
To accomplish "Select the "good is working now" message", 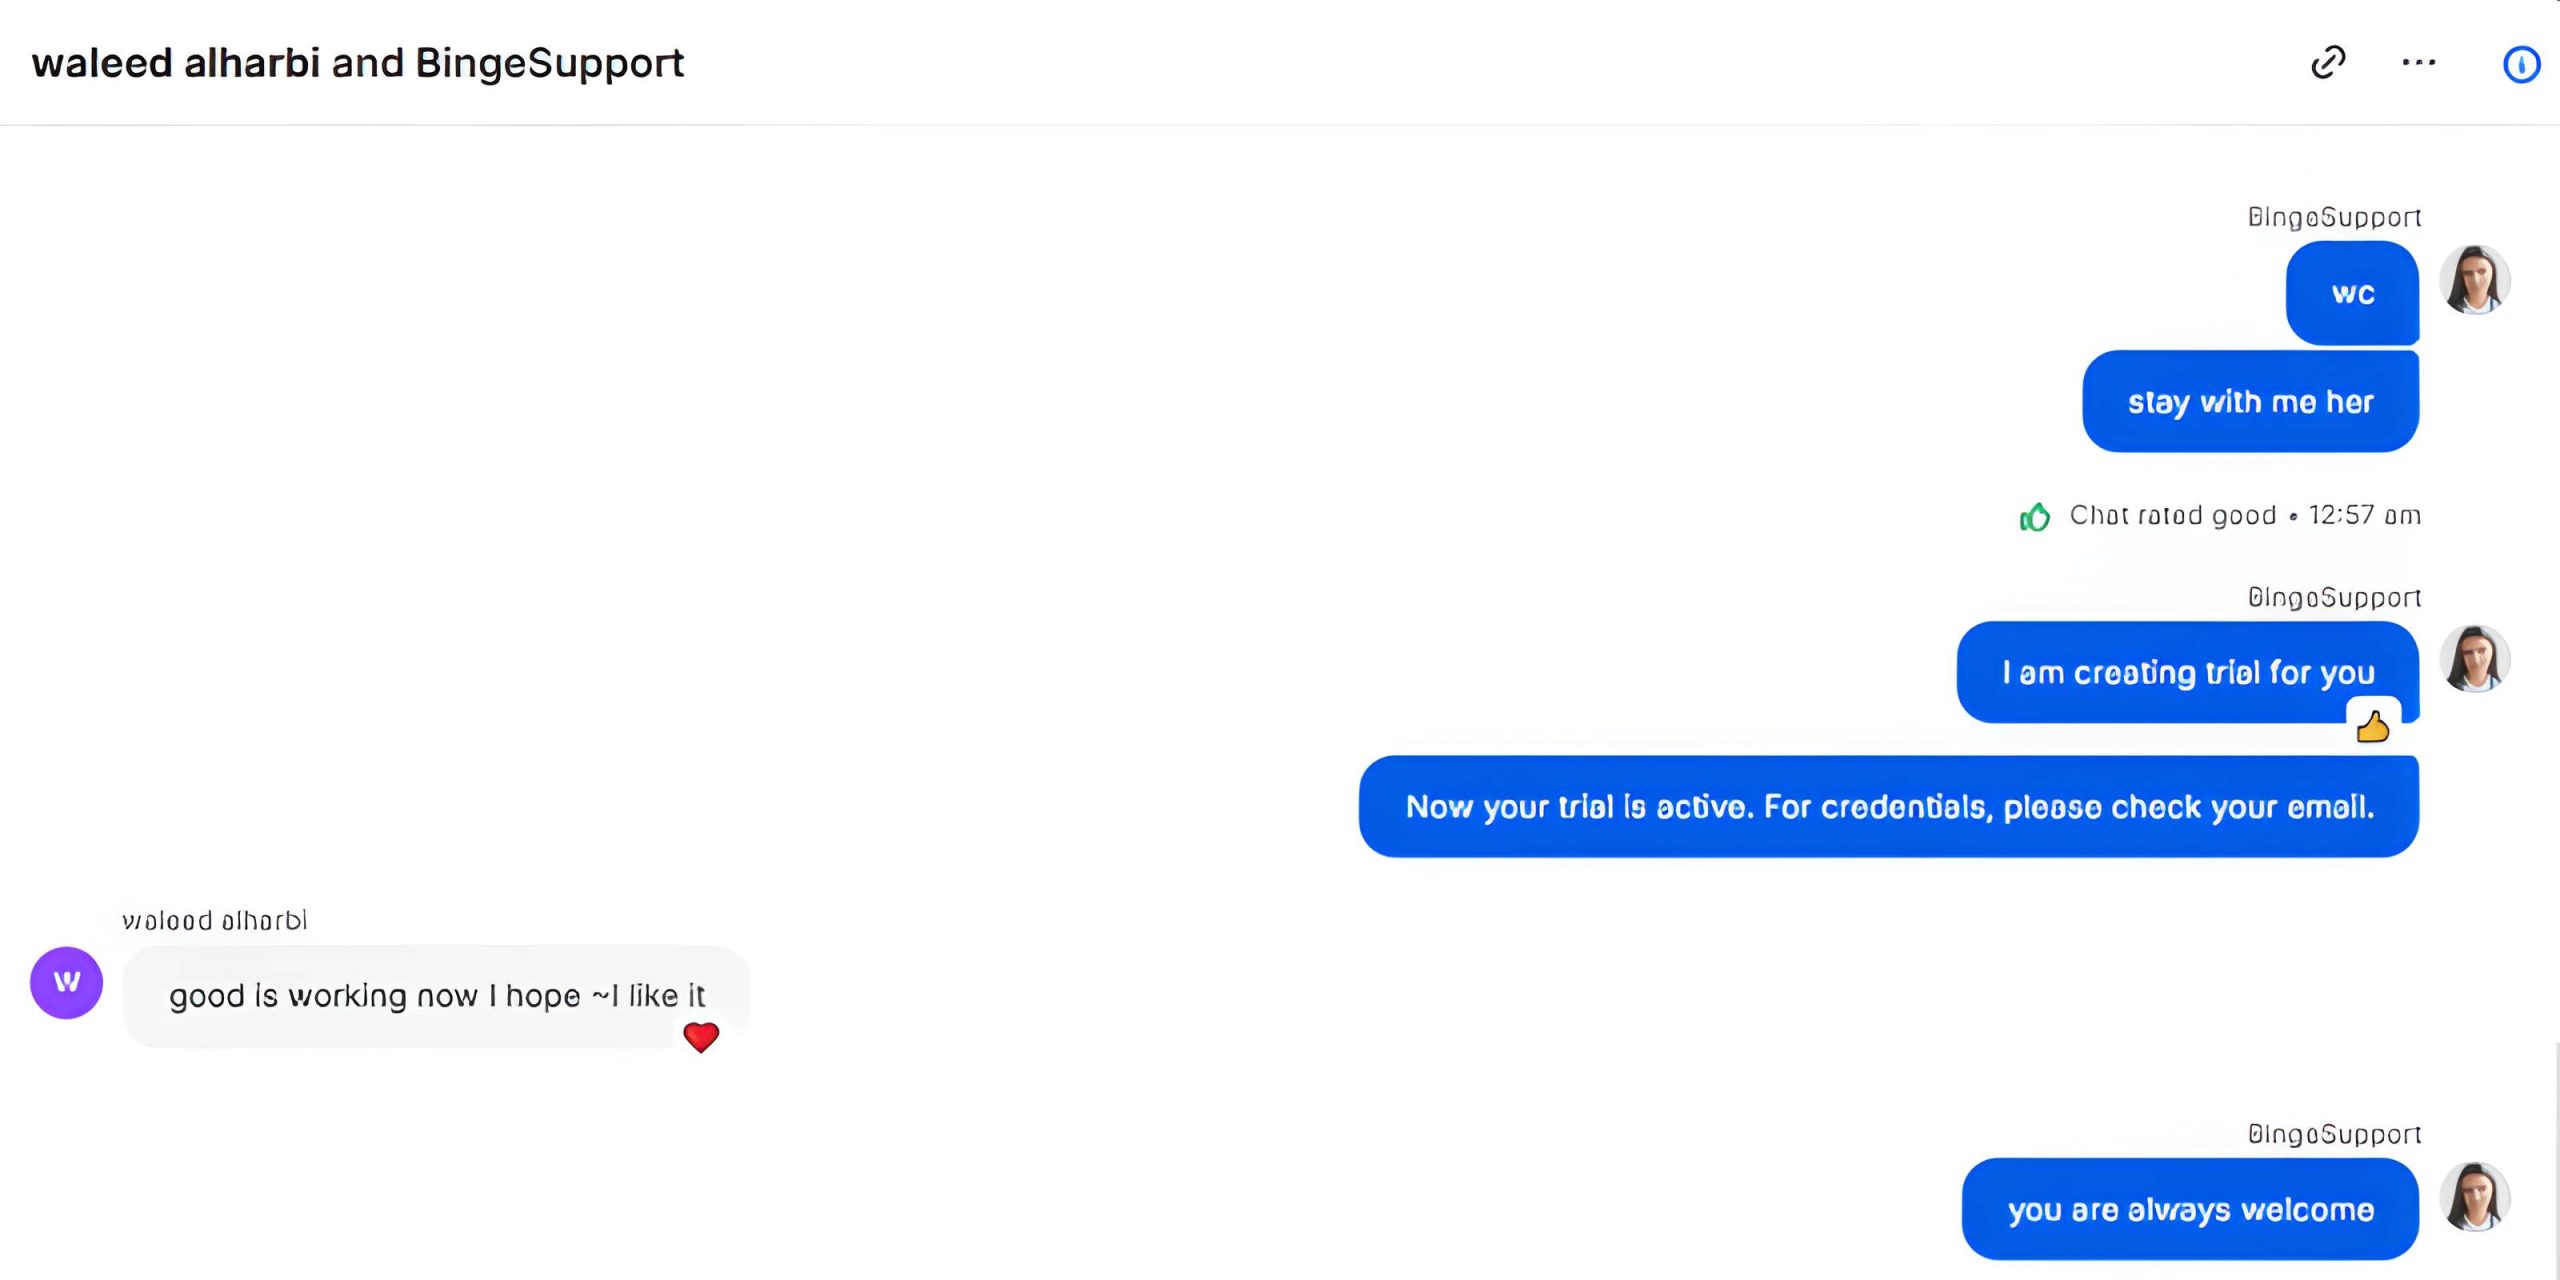I will pos(436,996).
